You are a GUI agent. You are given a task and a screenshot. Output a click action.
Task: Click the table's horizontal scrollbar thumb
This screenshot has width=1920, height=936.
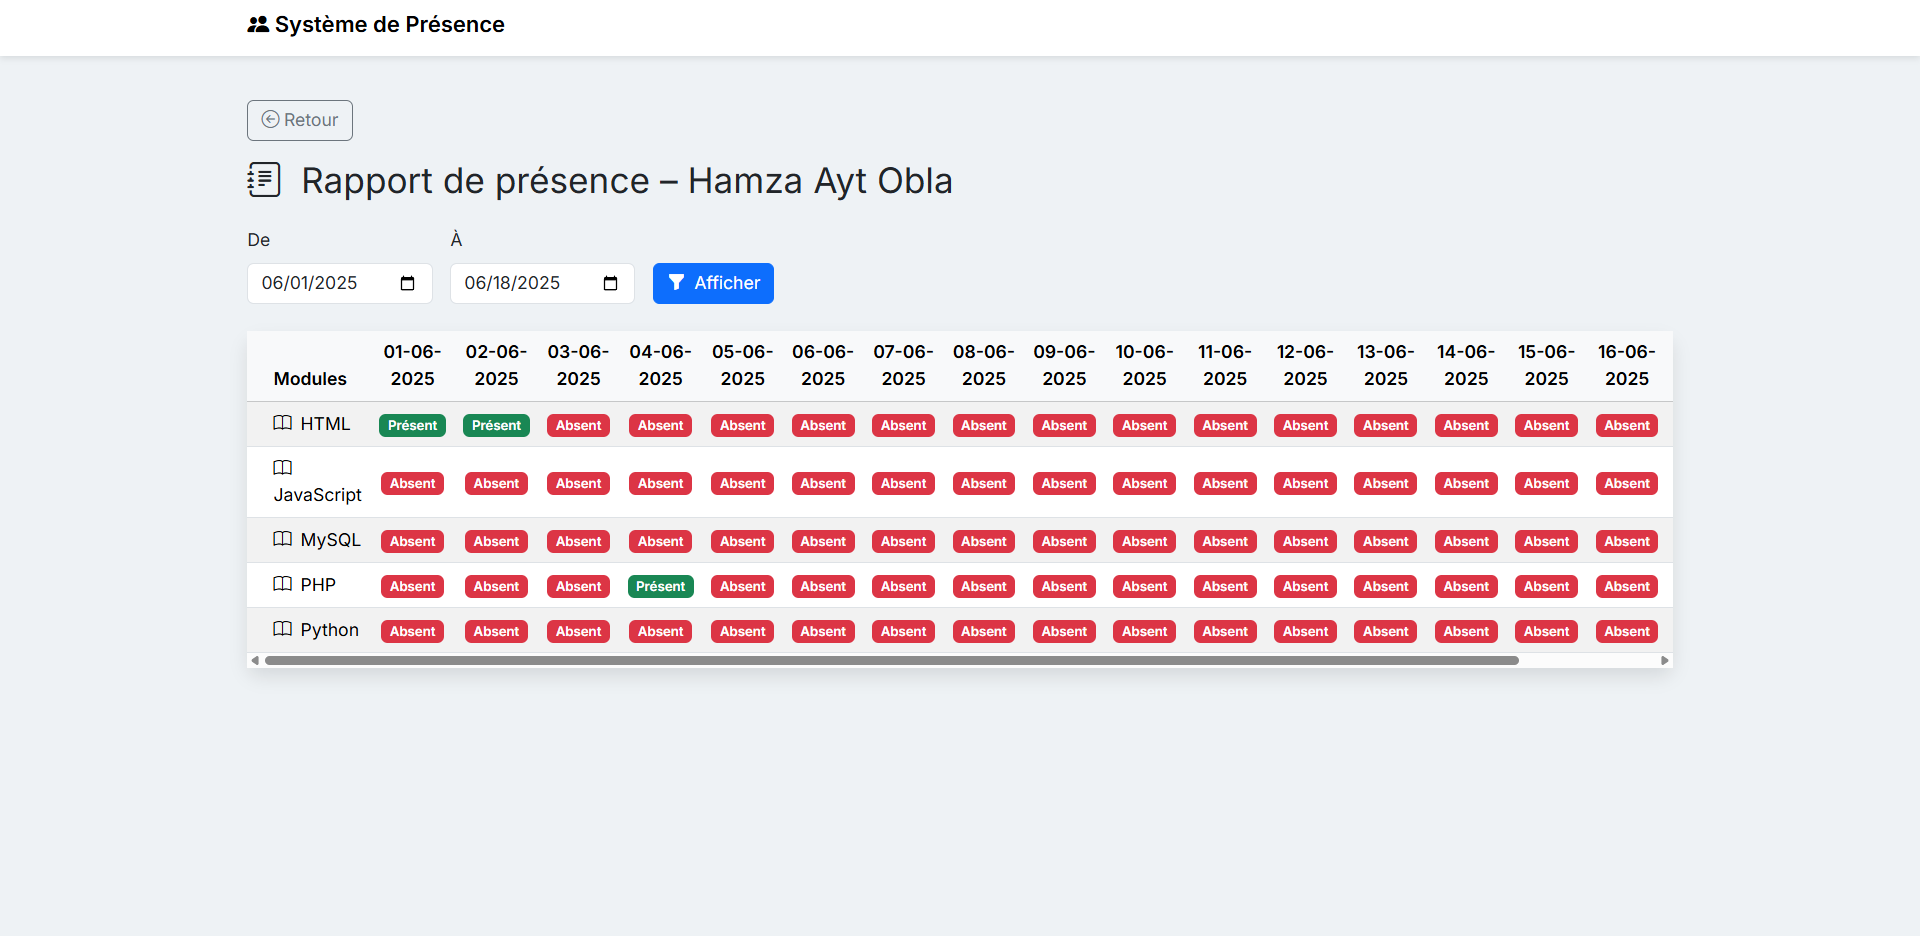(890, 660)
